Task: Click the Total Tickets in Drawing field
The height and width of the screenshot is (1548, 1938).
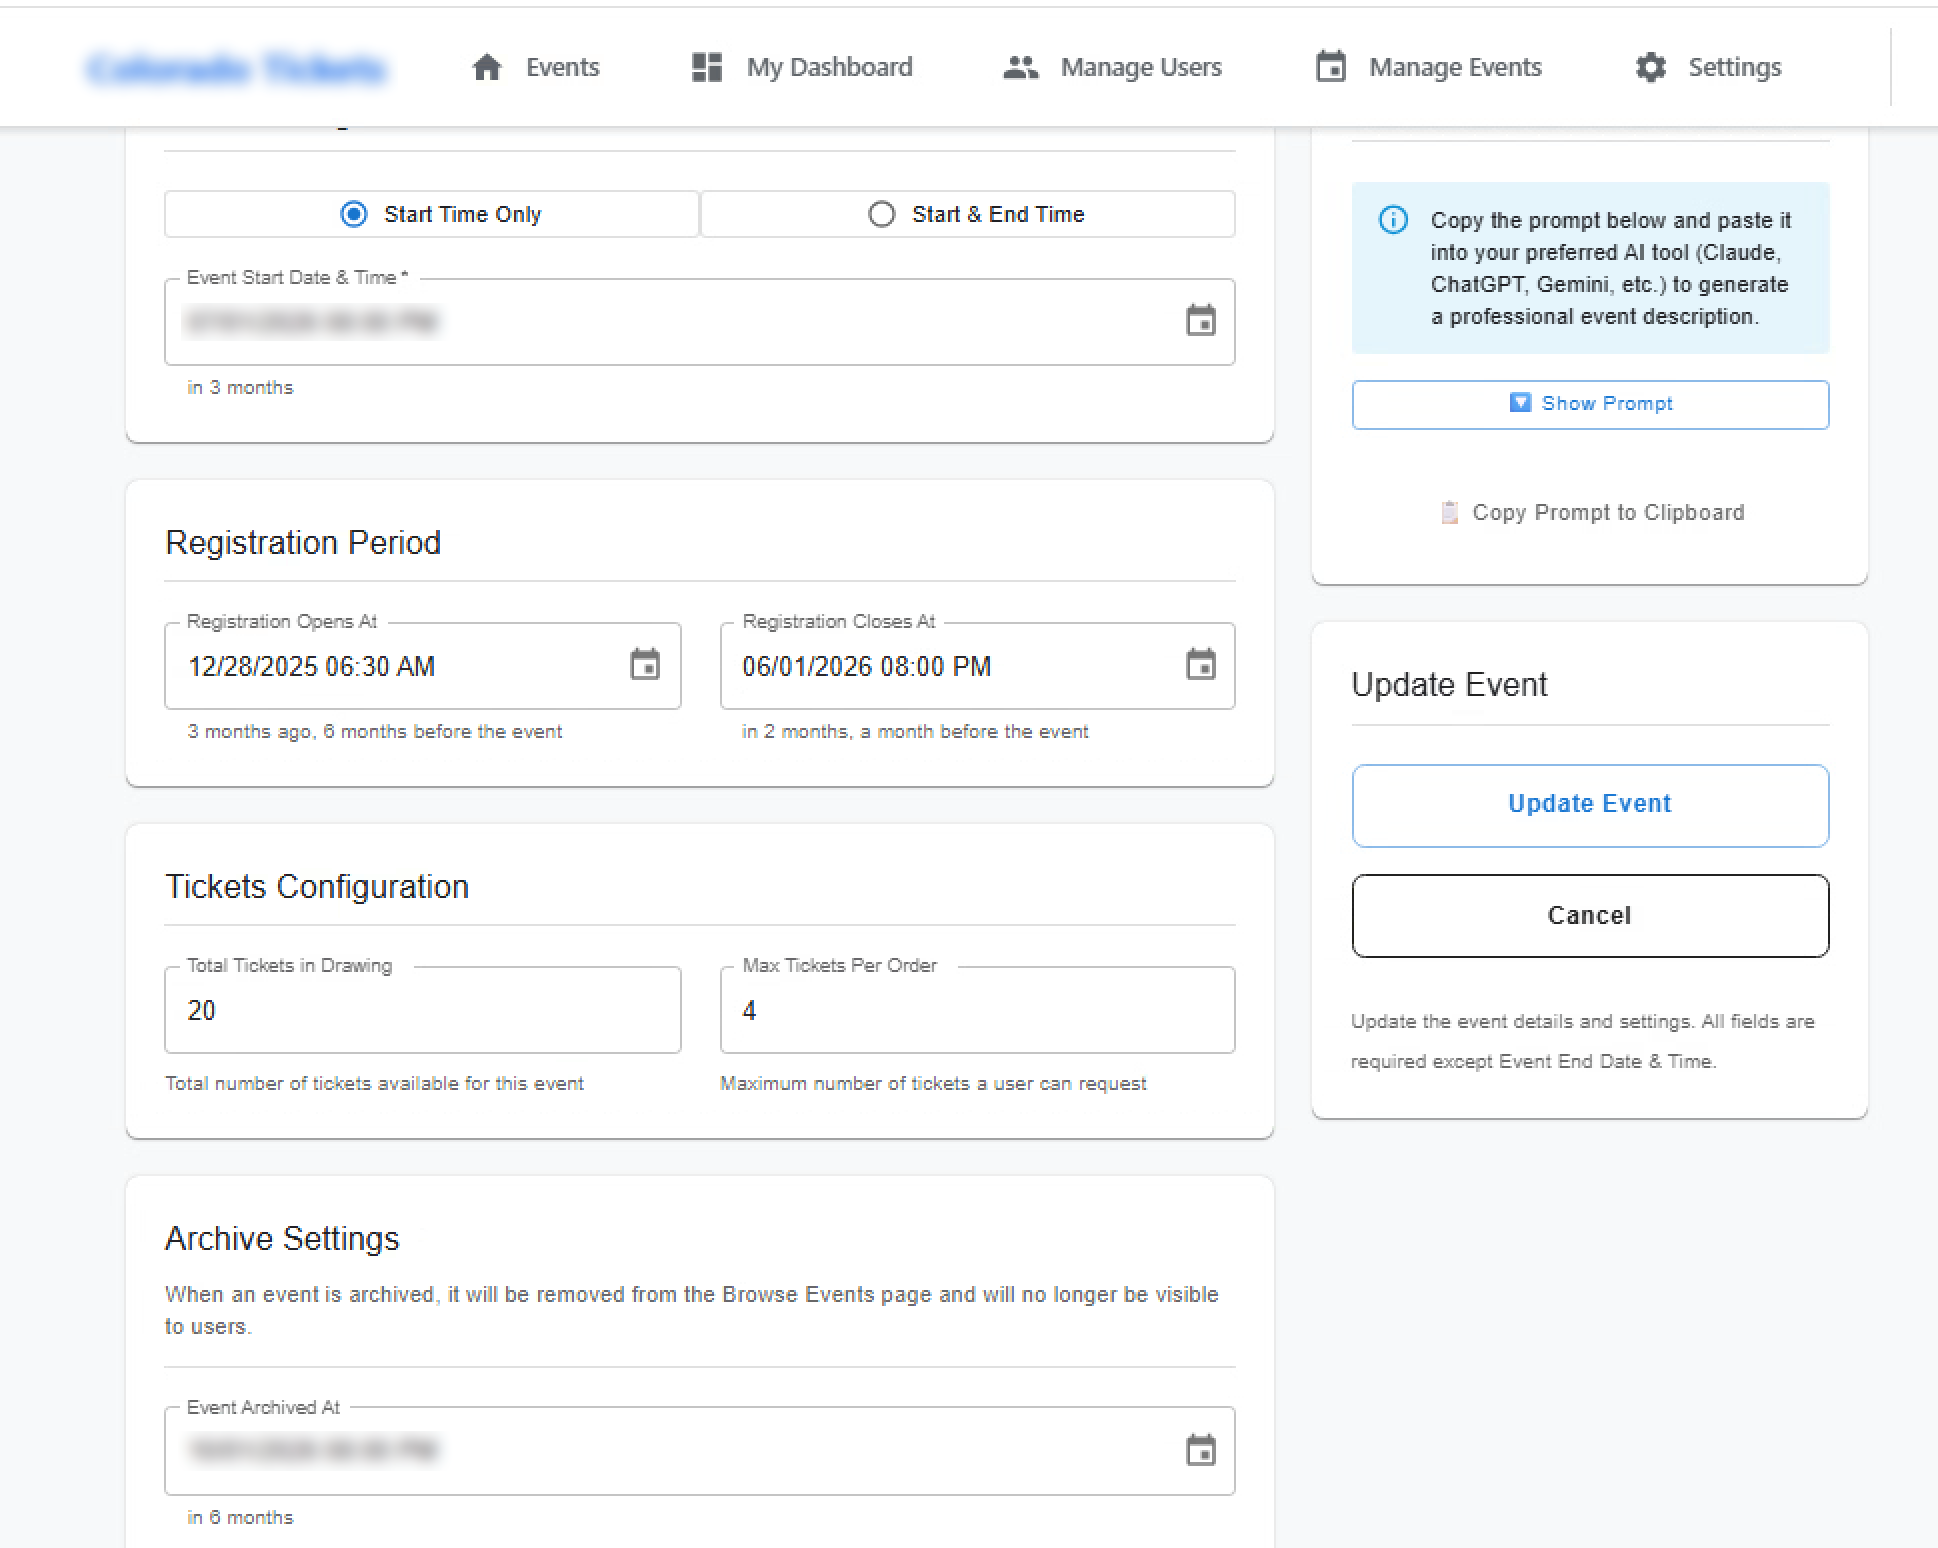Action: coord(422,1010)
